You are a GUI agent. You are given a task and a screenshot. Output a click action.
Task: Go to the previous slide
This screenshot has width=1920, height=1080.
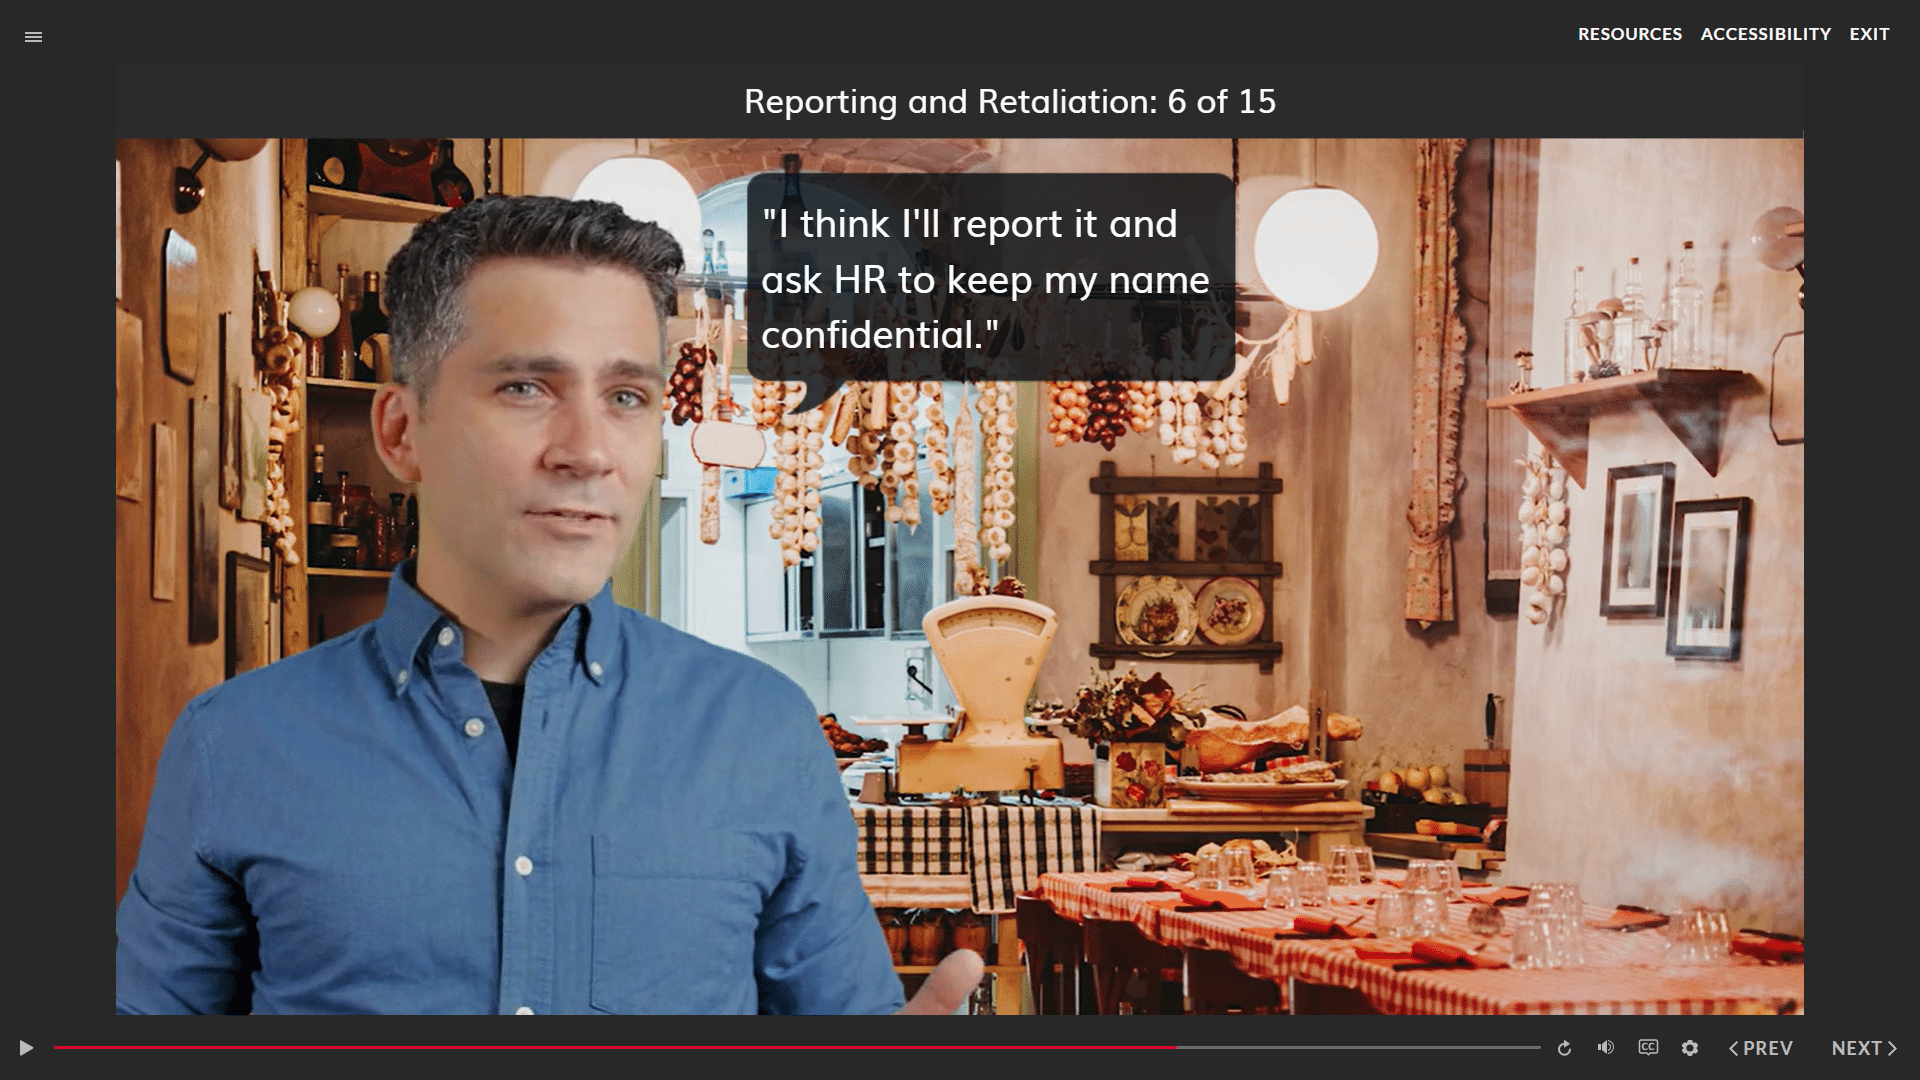[x=1761, y=1048]
